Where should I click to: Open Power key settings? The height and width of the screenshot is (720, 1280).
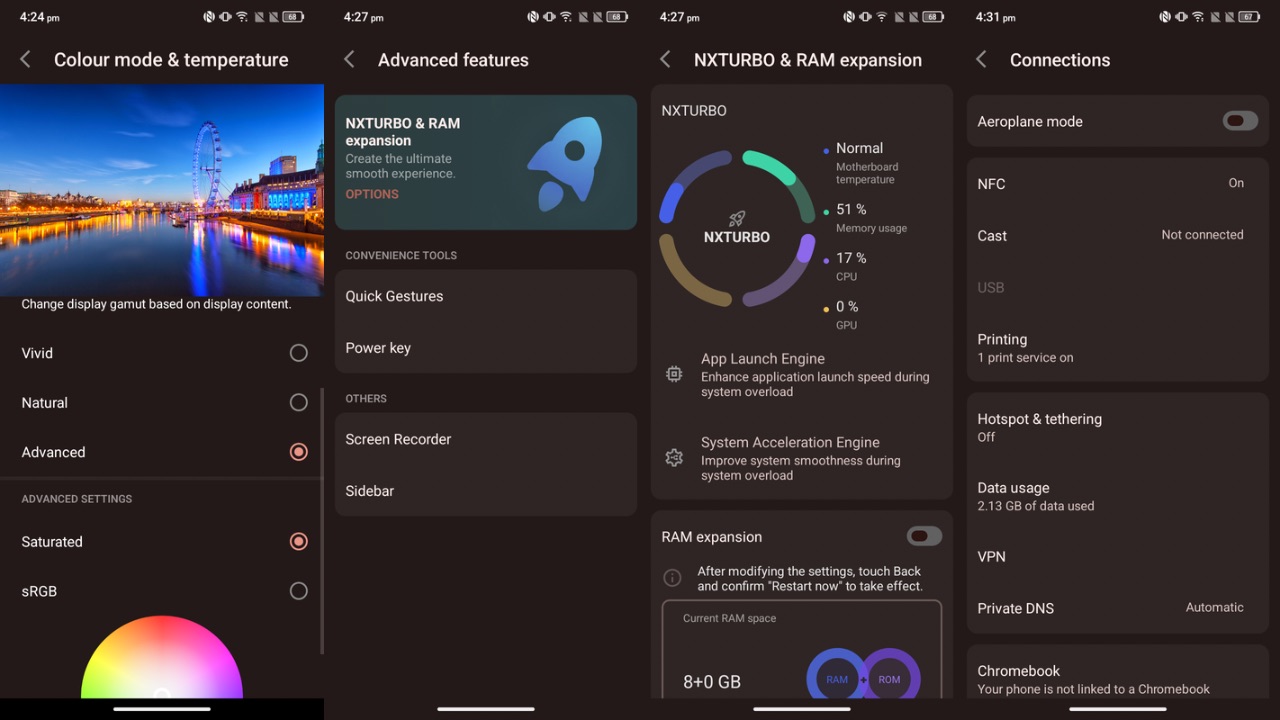[486, 348]
